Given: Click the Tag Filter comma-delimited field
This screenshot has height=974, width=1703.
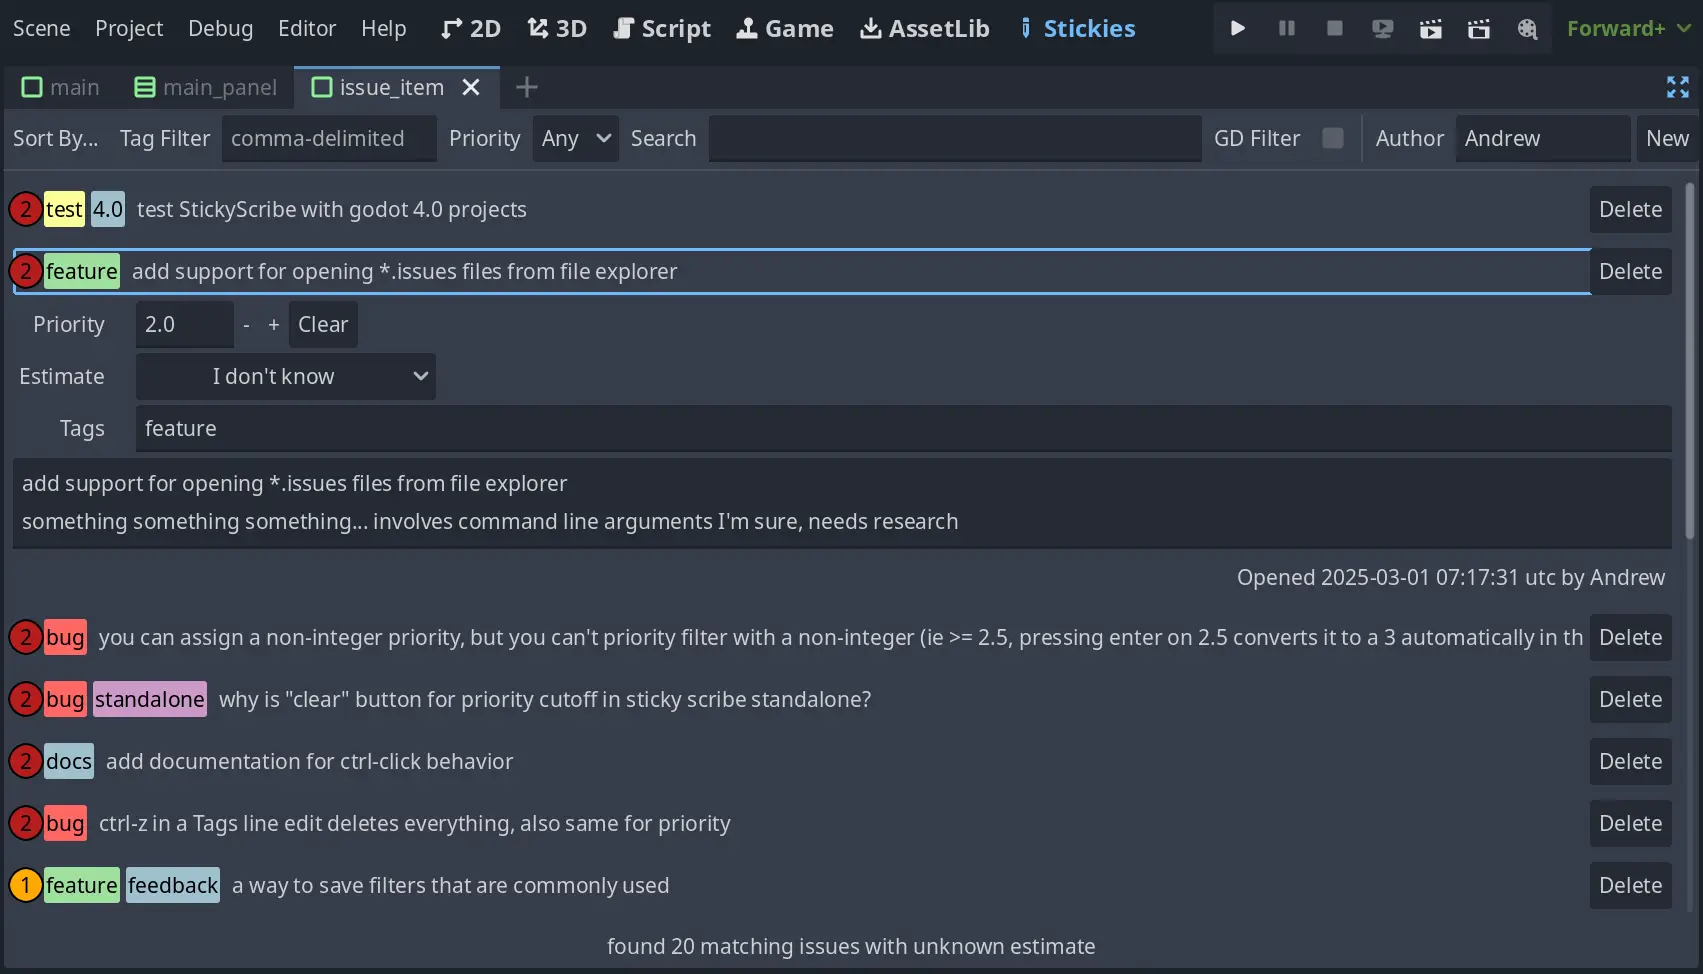Looking at the screenshot, I should pyautogui.click(x=329, y=138).
